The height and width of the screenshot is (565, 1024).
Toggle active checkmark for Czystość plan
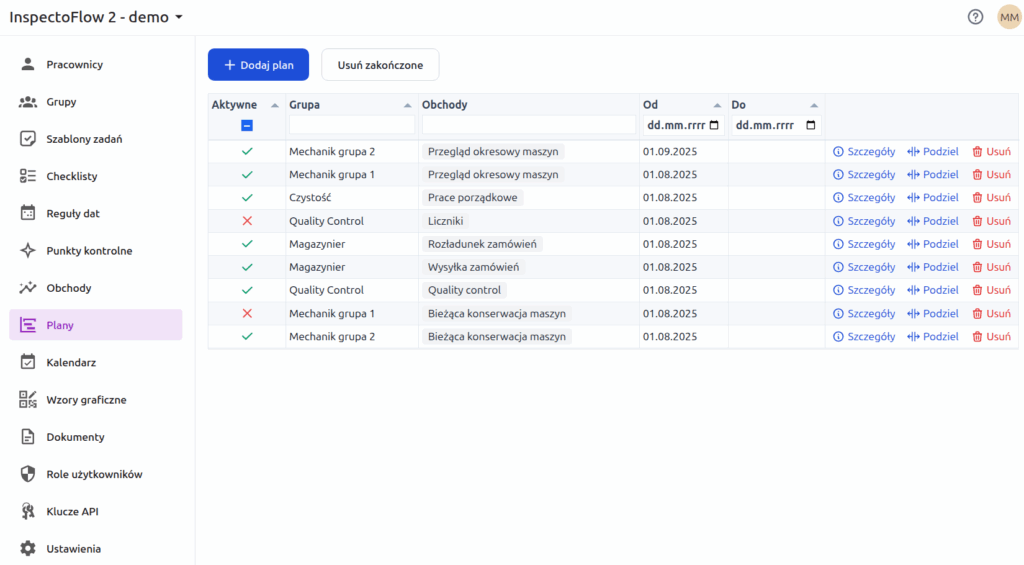click(x=247, y=198)
